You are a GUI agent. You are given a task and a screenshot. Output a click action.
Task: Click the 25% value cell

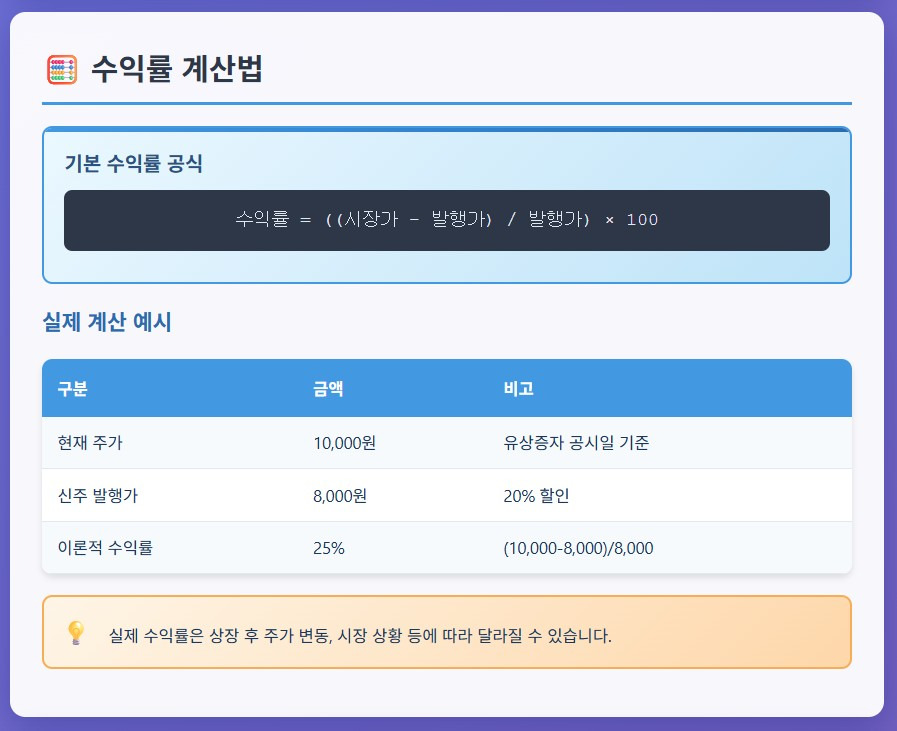[329, 548]
